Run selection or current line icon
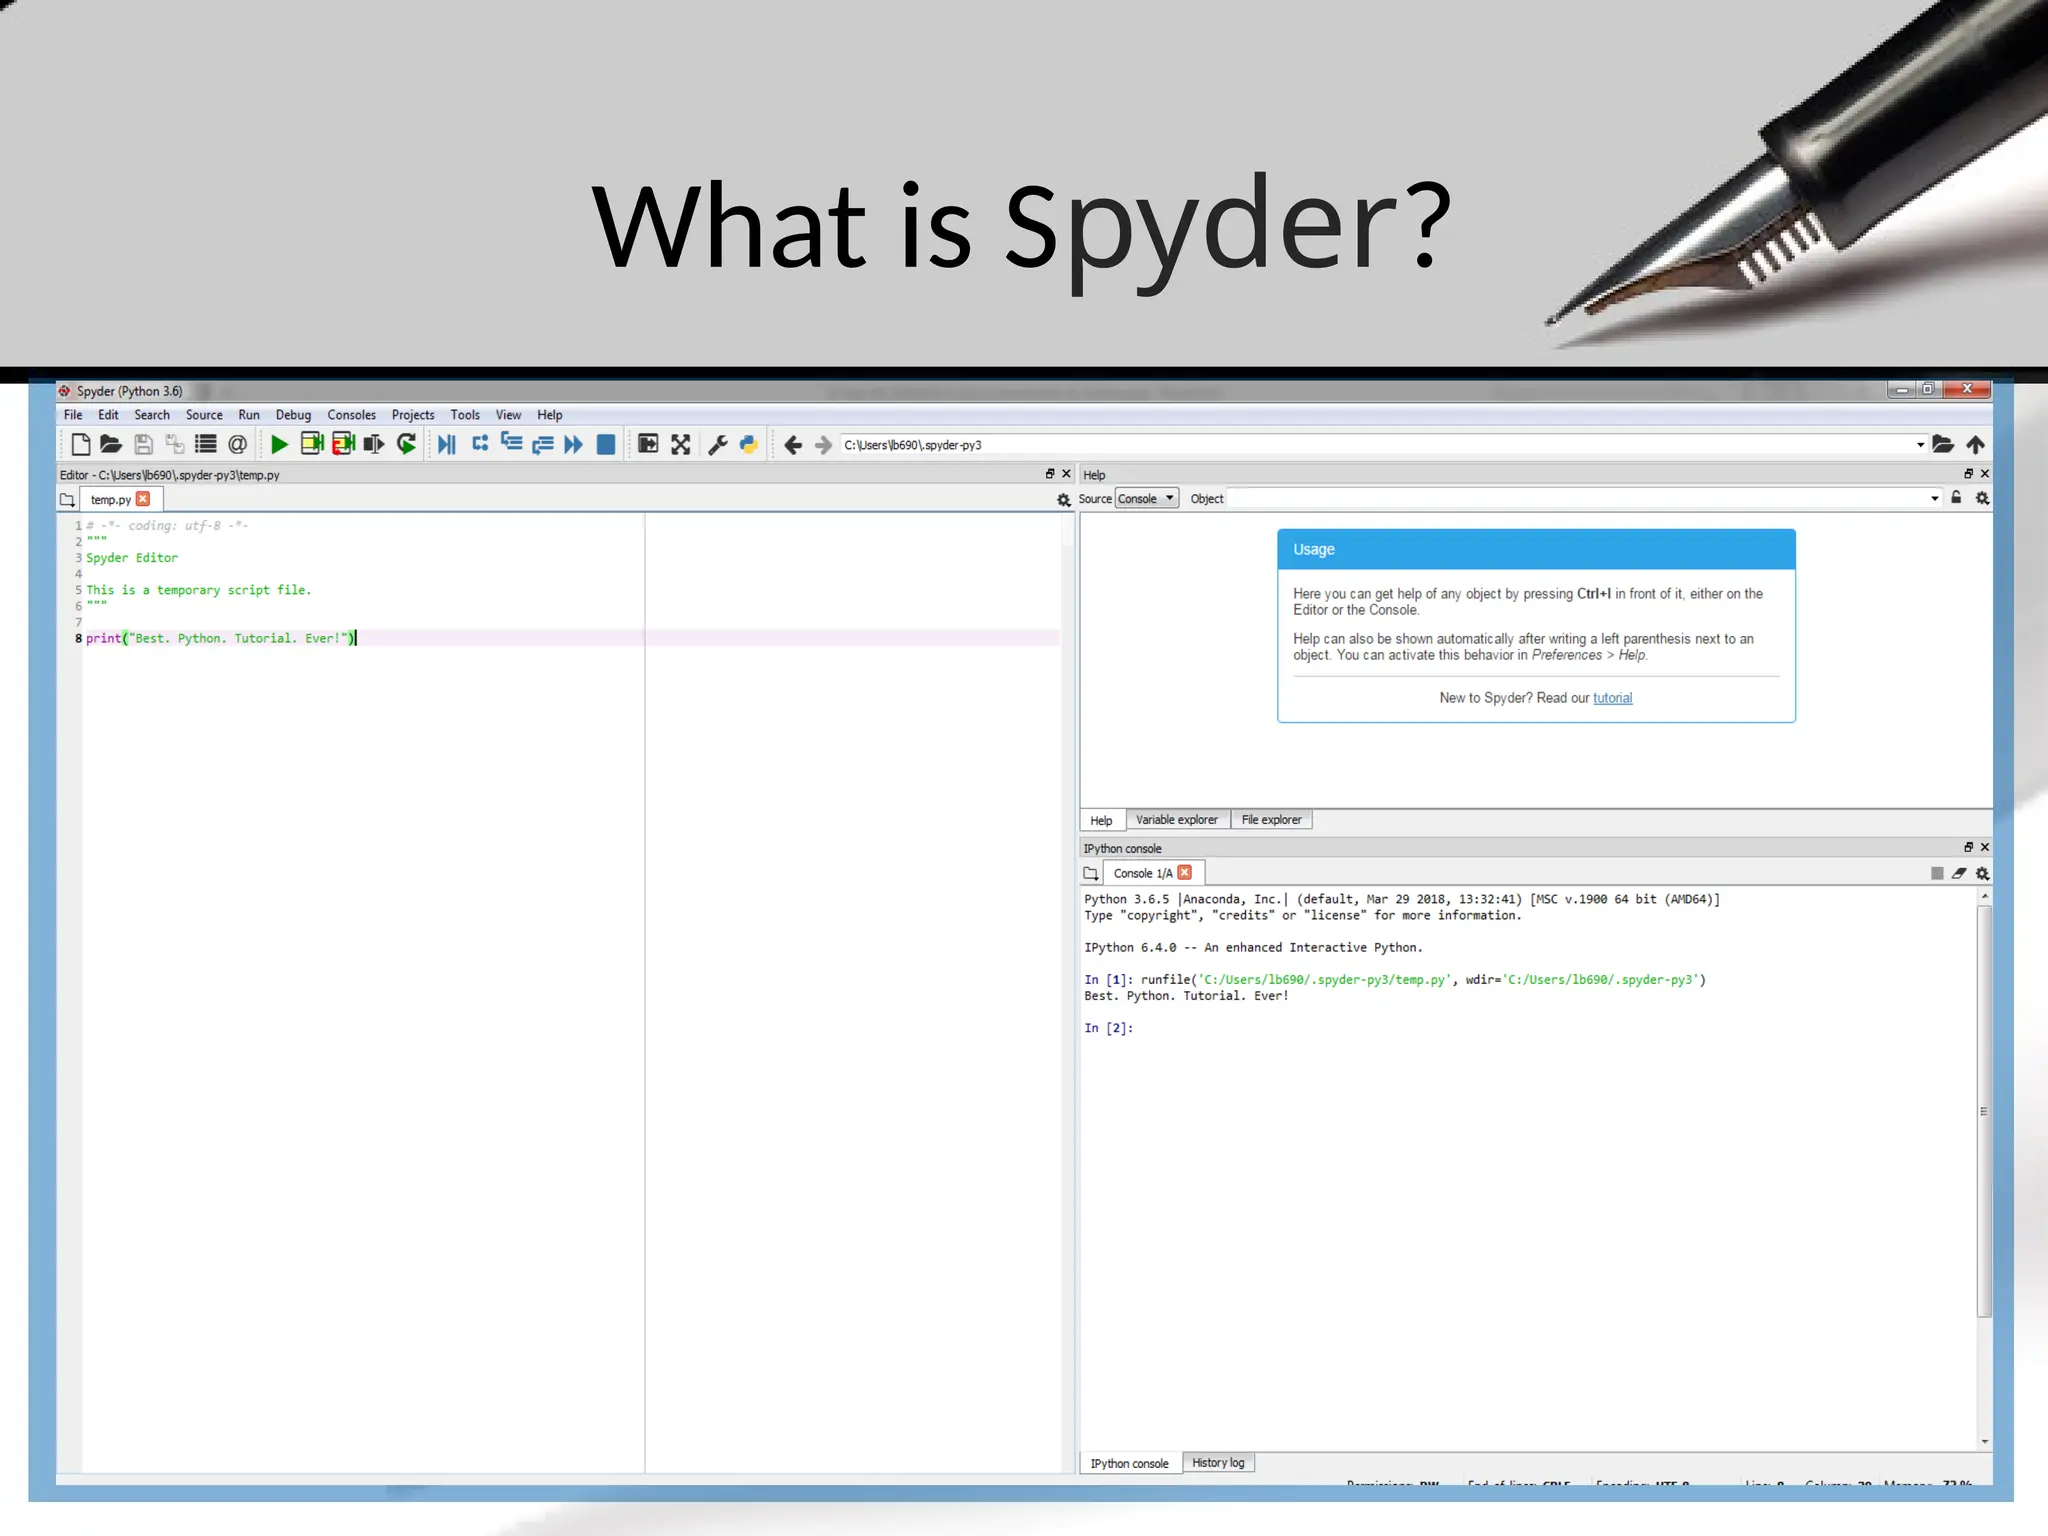 pyautogui.click(x=374, y=444)
